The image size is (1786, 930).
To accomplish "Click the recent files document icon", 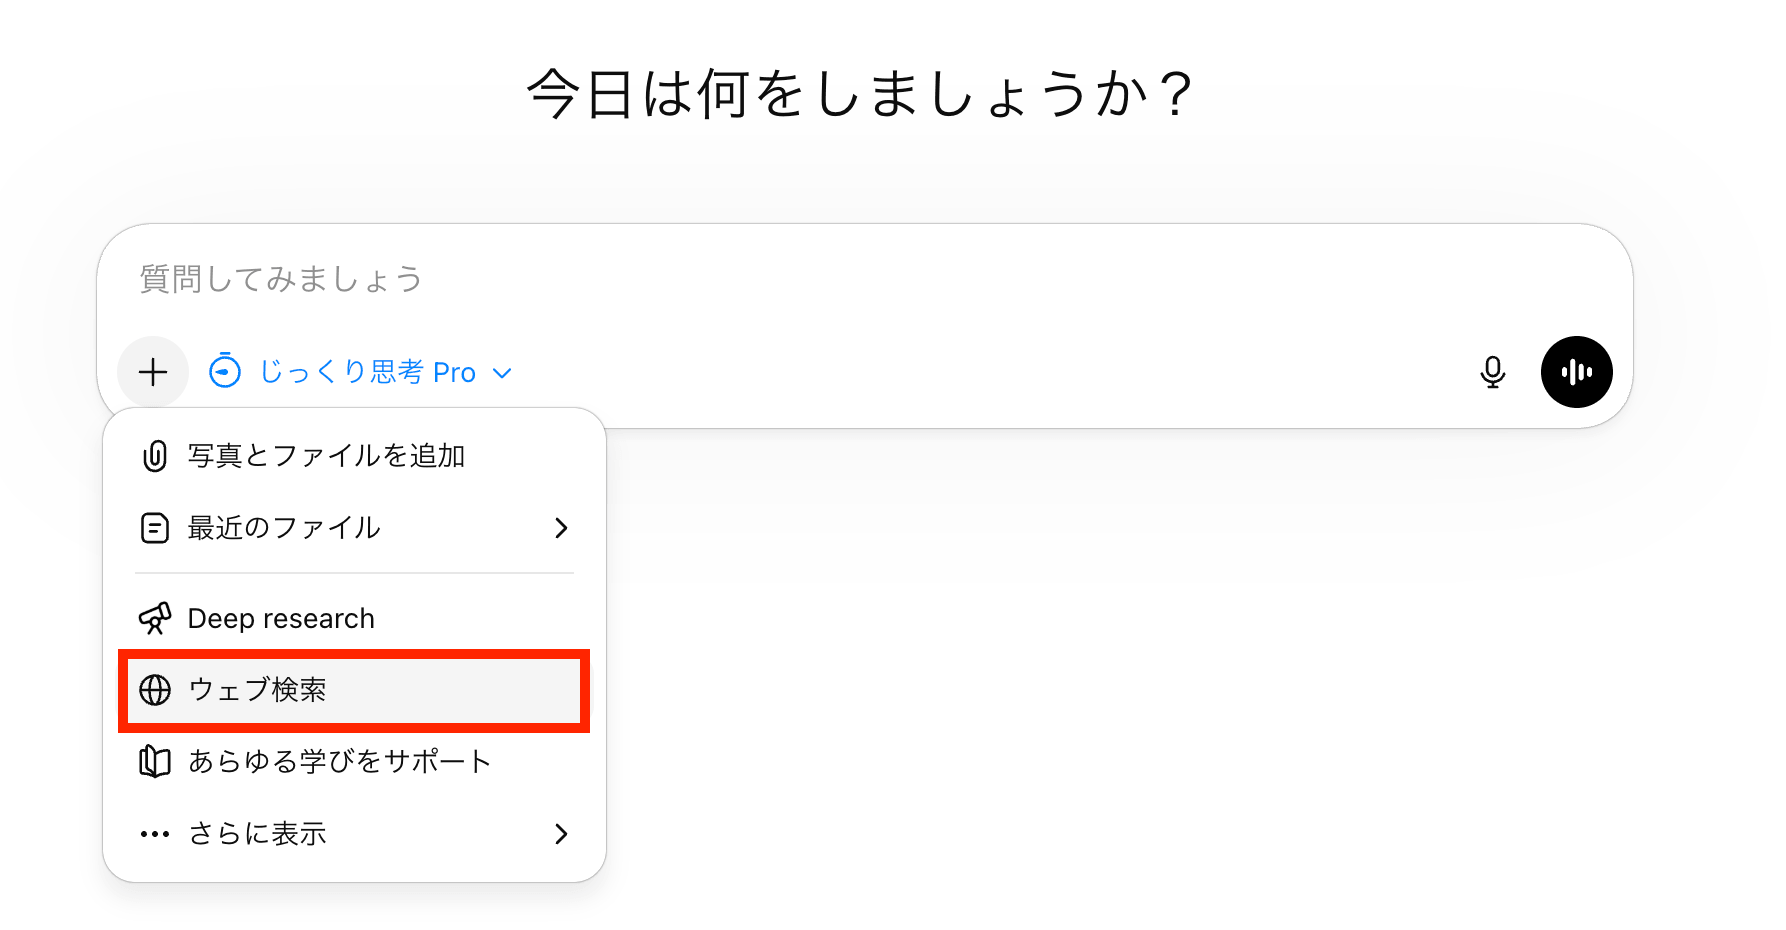I will pyautogui.click(x=155, y=528).
